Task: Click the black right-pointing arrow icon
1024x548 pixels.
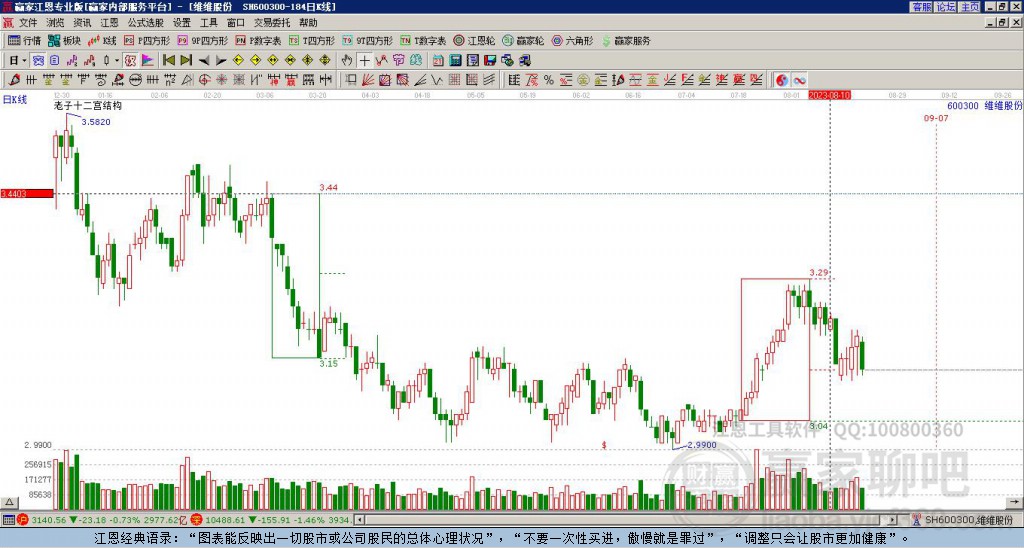Action: pos(221,61)
